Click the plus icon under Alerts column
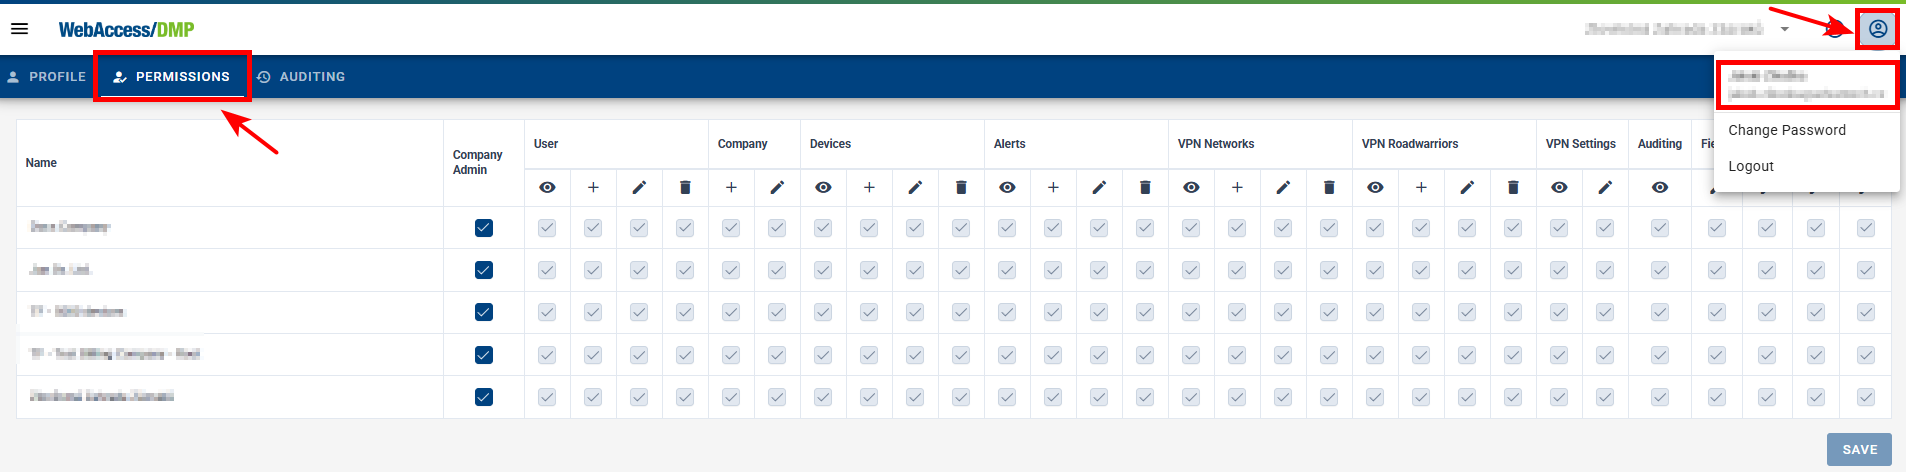The height and width of the screenshot is (472, 1906). pyautogui.click(x=1053, y=188)
